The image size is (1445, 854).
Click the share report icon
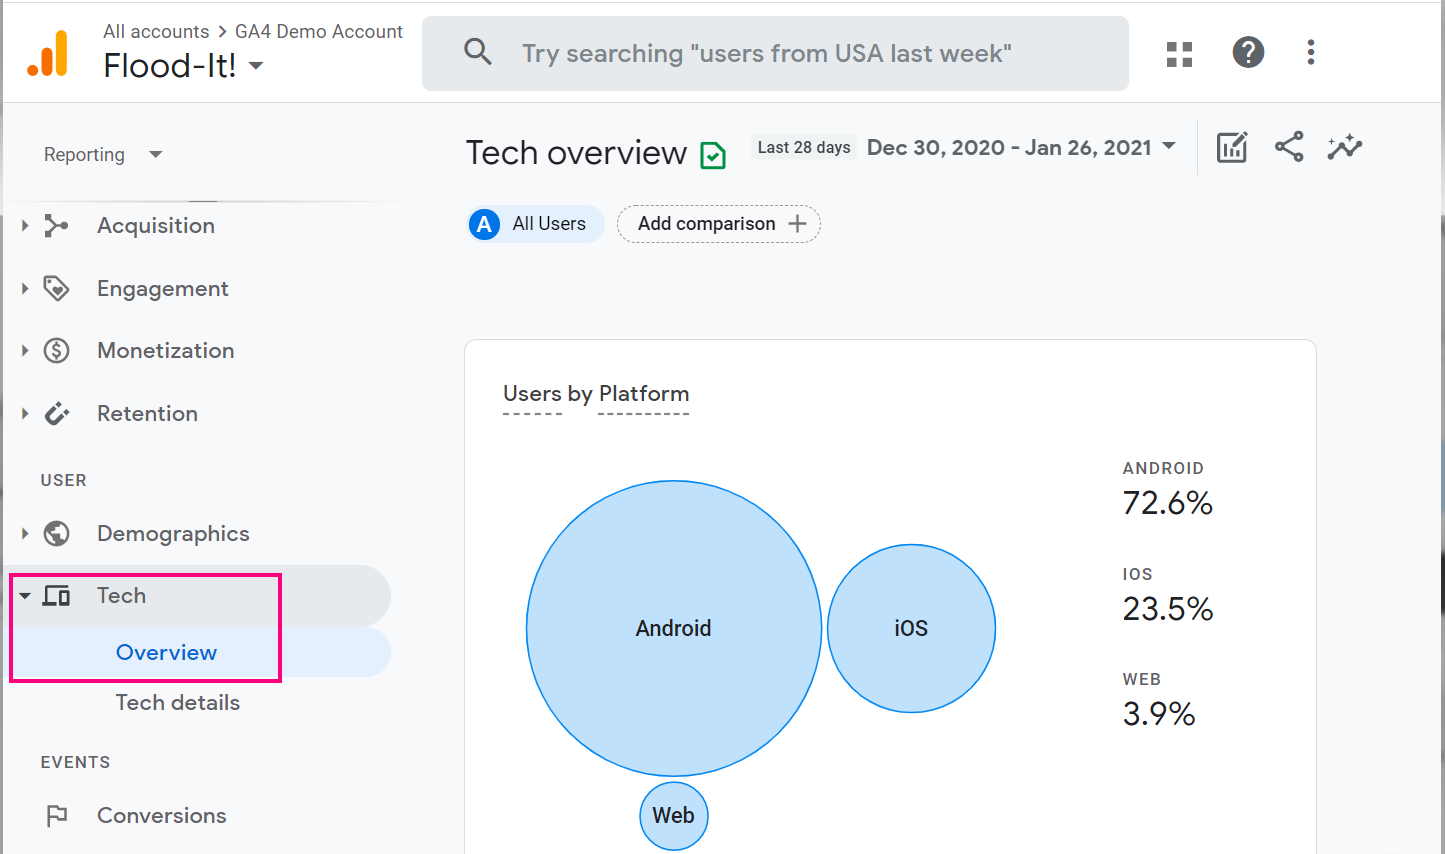1289,147
